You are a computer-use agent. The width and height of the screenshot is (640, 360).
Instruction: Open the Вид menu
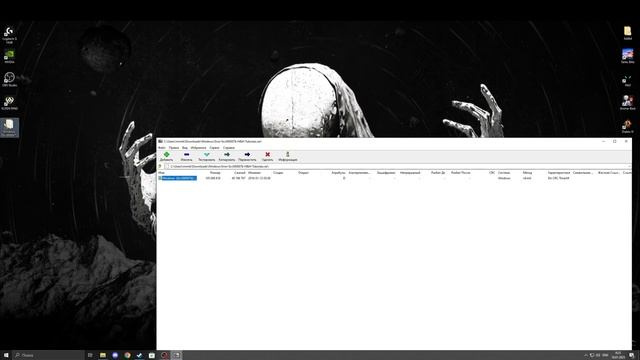[x=185, y=148]
